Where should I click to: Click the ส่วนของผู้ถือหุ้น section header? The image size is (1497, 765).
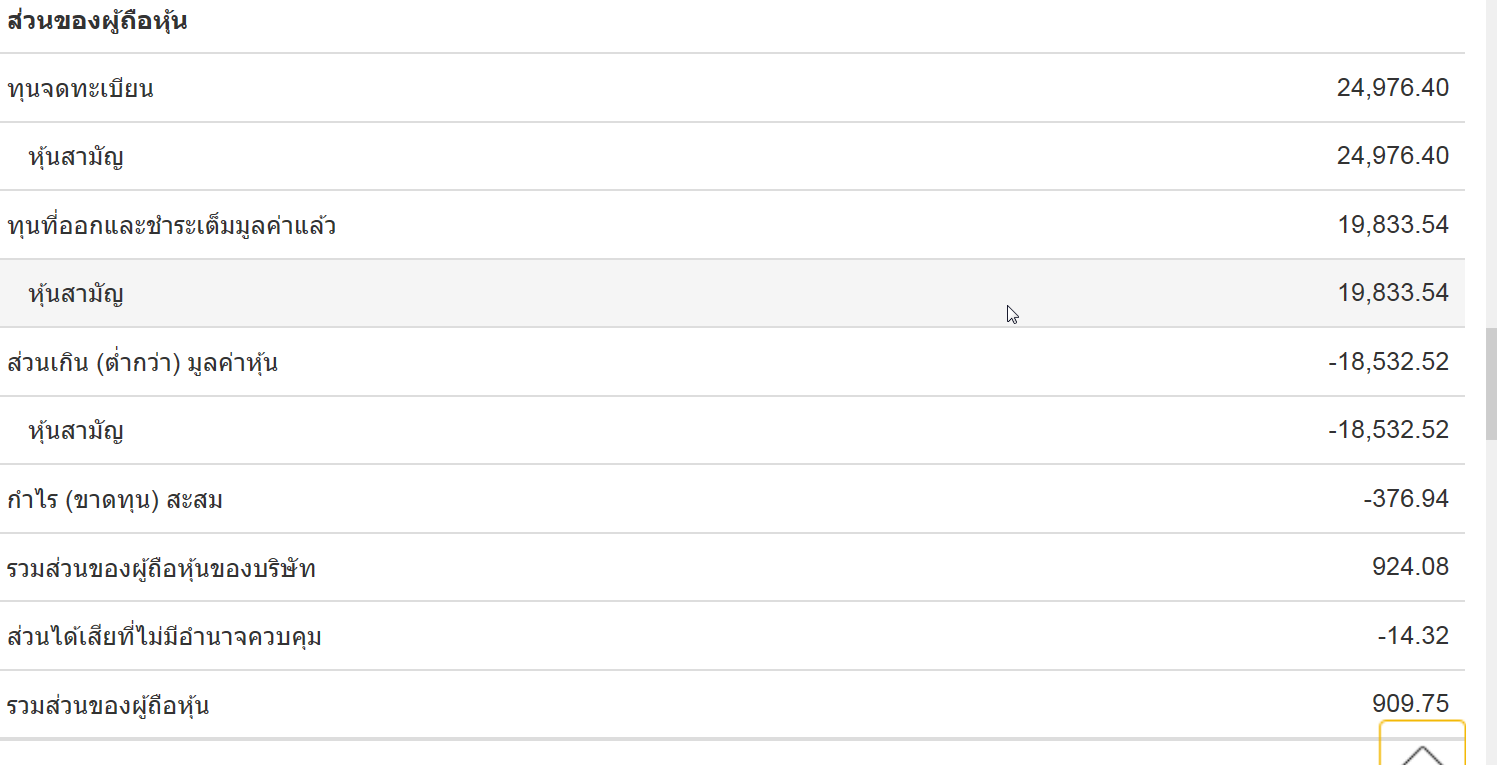coord(97,21)
